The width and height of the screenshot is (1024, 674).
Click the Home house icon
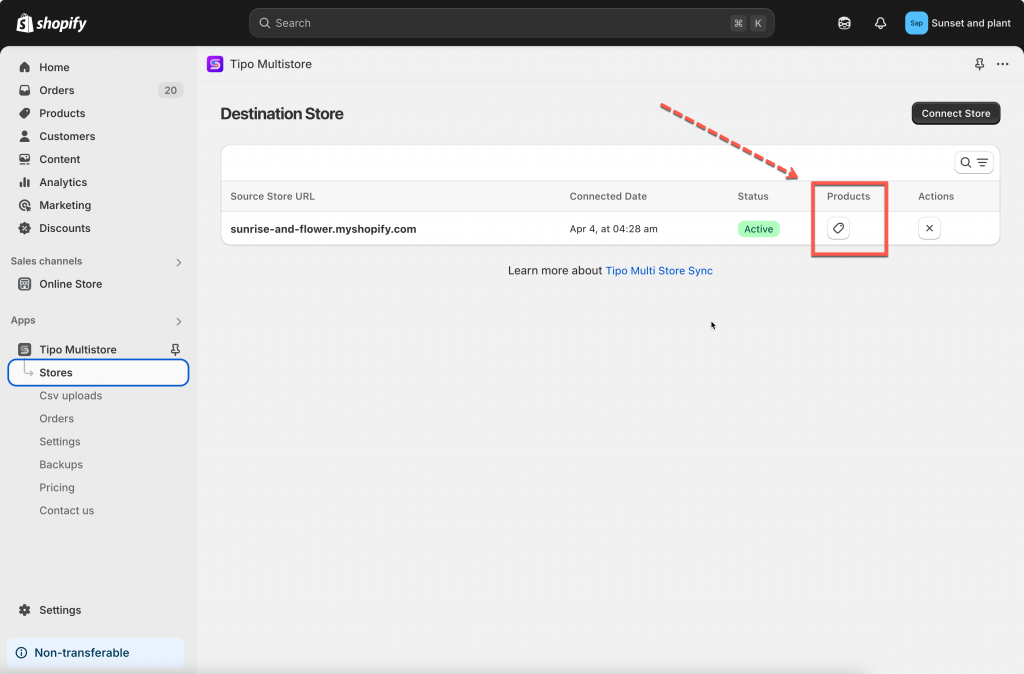[x=25, y=67]
